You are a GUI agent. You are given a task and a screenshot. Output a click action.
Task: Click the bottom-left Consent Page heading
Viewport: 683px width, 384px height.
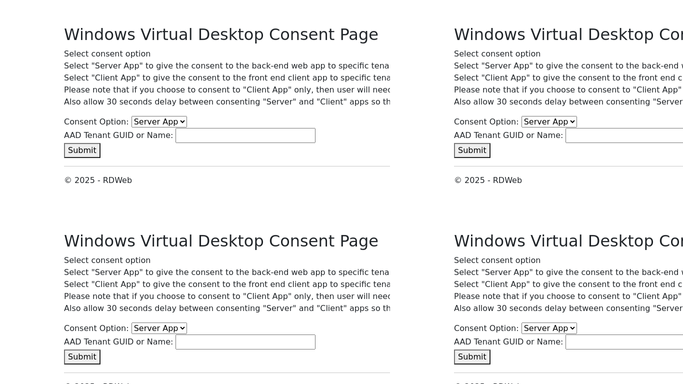[221, 241]
